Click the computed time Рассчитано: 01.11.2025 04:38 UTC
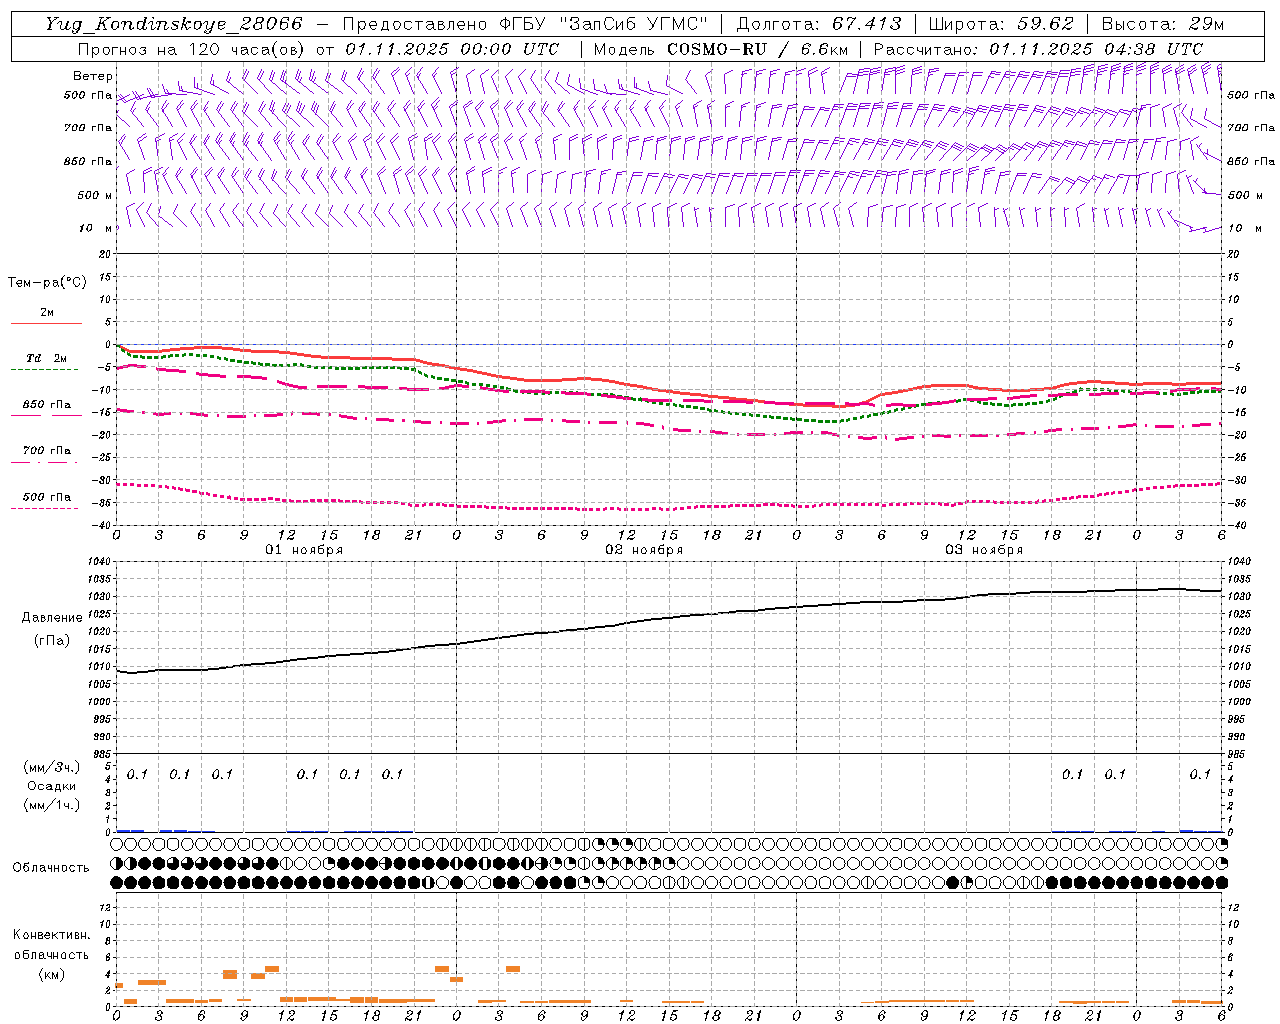This screenshot has width=1280, height=1024. pos(1038,49)
